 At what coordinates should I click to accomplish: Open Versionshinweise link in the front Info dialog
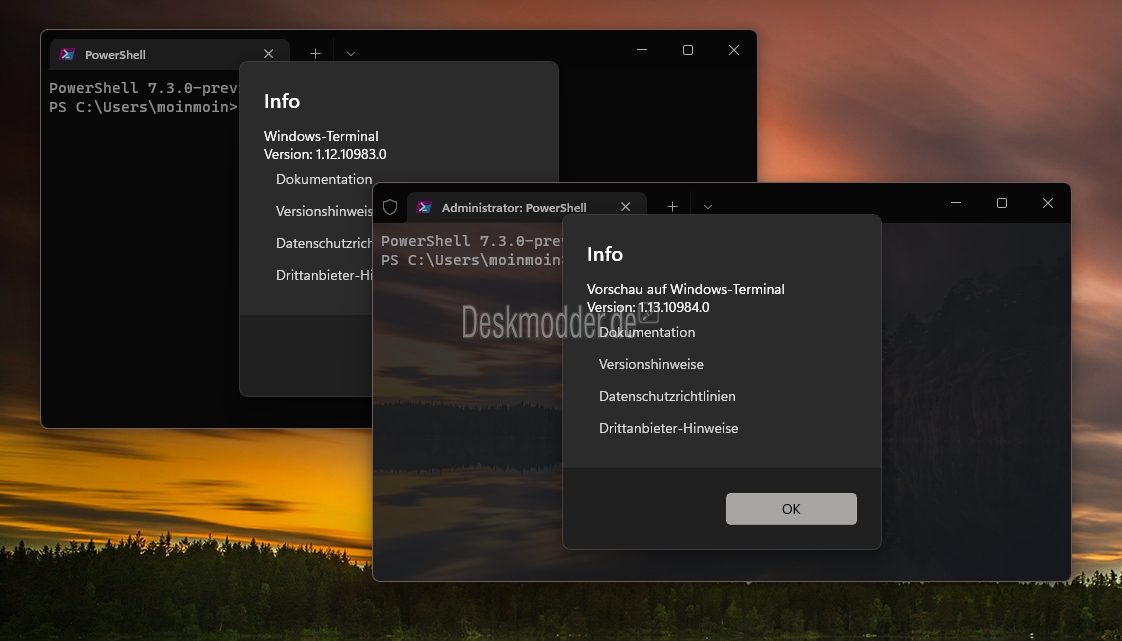pos(651,364)
